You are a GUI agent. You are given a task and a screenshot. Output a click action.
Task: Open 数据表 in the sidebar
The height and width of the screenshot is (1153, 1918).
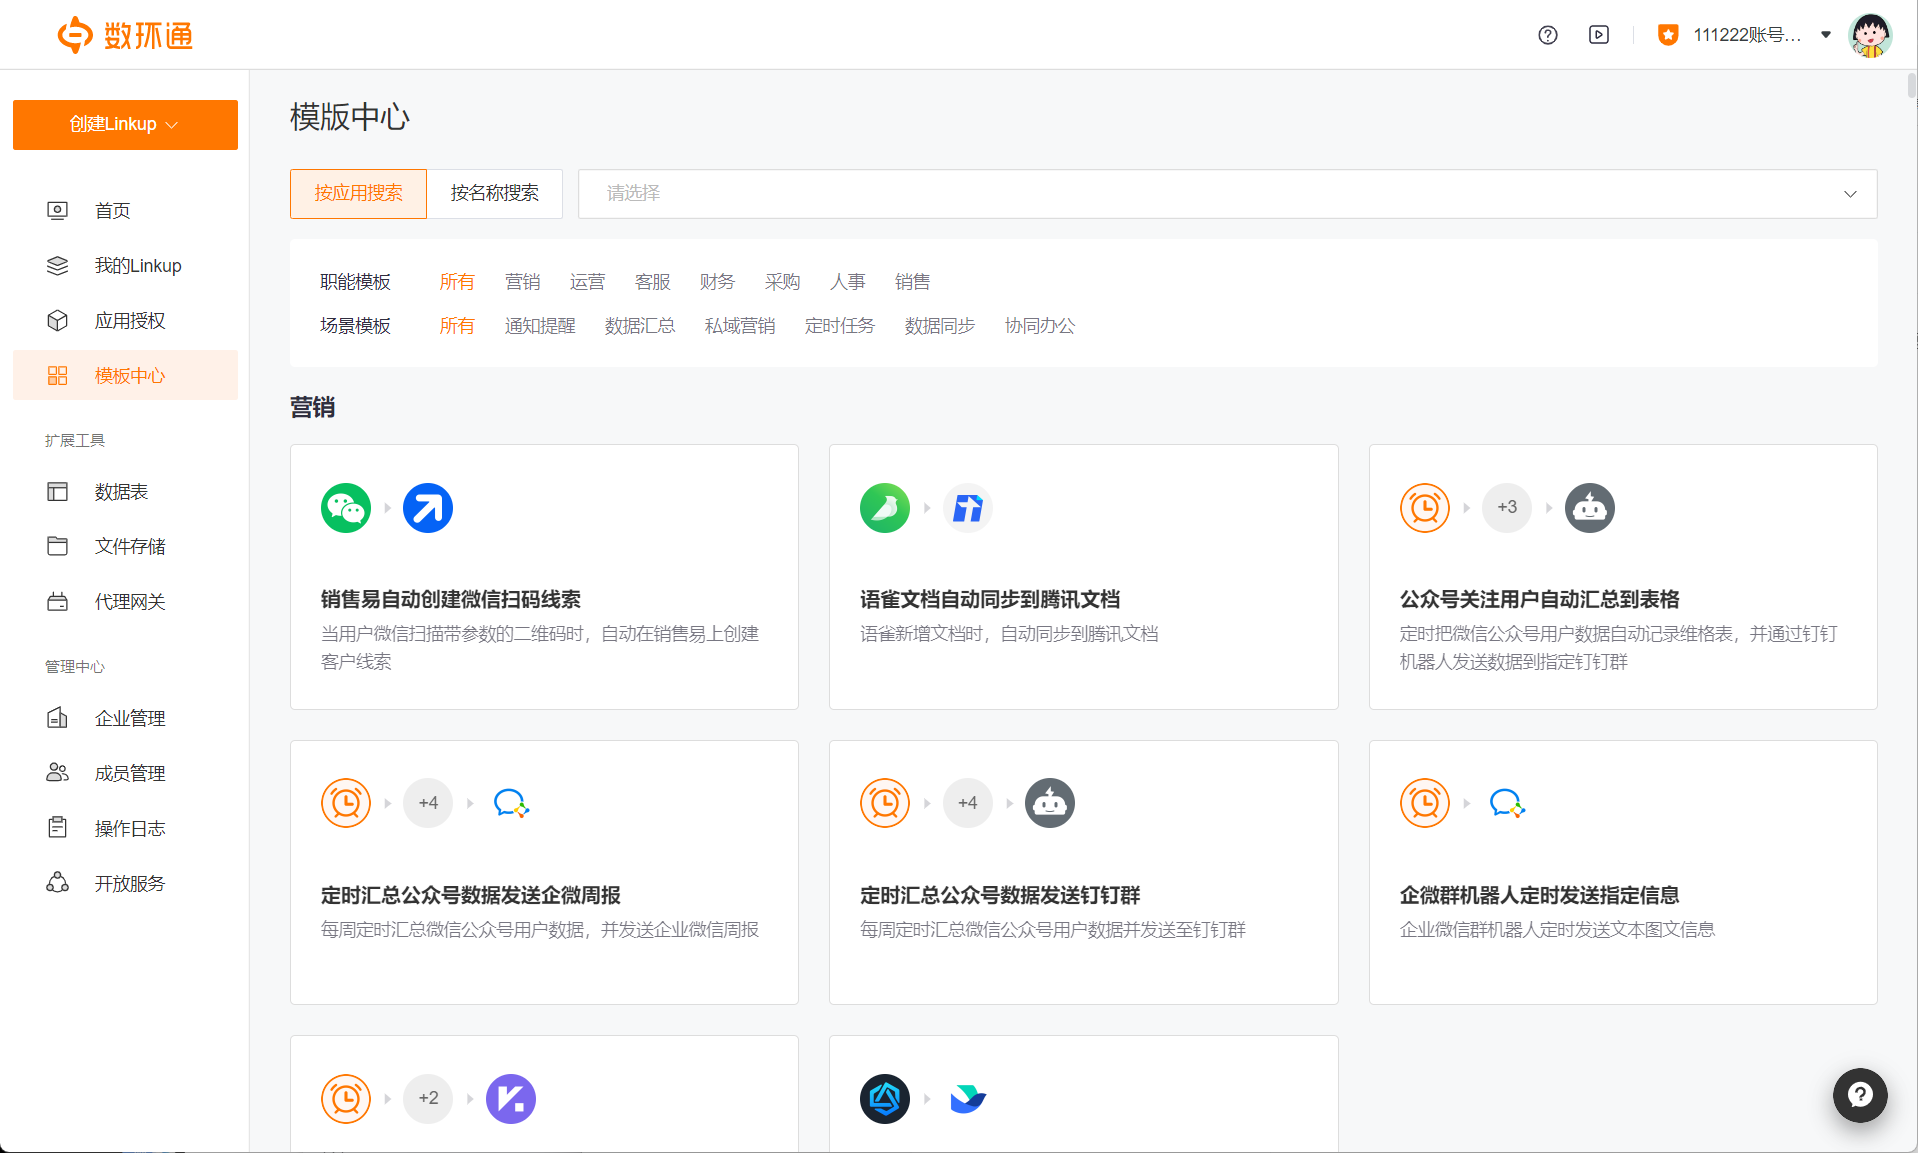coord(125,492)
